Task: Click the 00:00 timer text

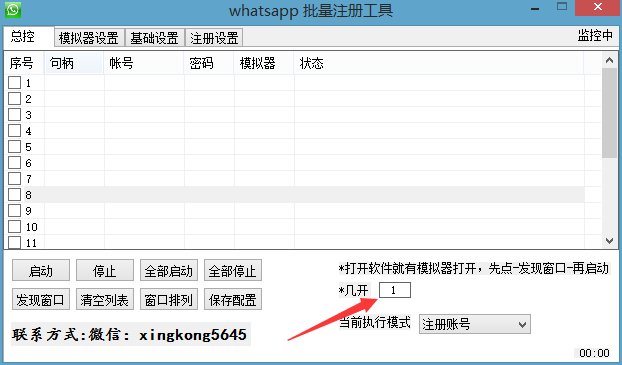Action: (x=594, y=353)
